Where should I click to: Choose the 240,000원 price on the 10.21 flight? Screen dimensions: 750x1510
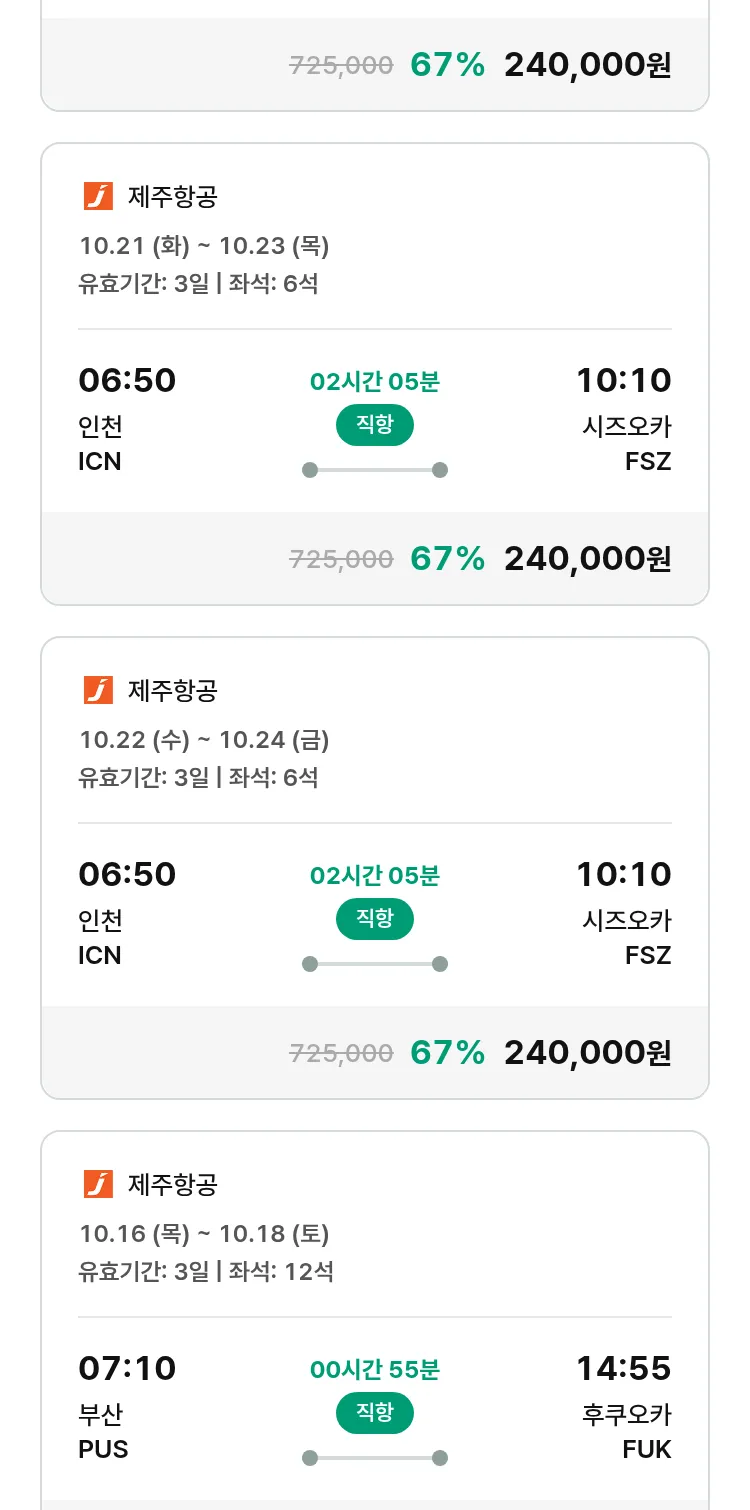(587, 559)
